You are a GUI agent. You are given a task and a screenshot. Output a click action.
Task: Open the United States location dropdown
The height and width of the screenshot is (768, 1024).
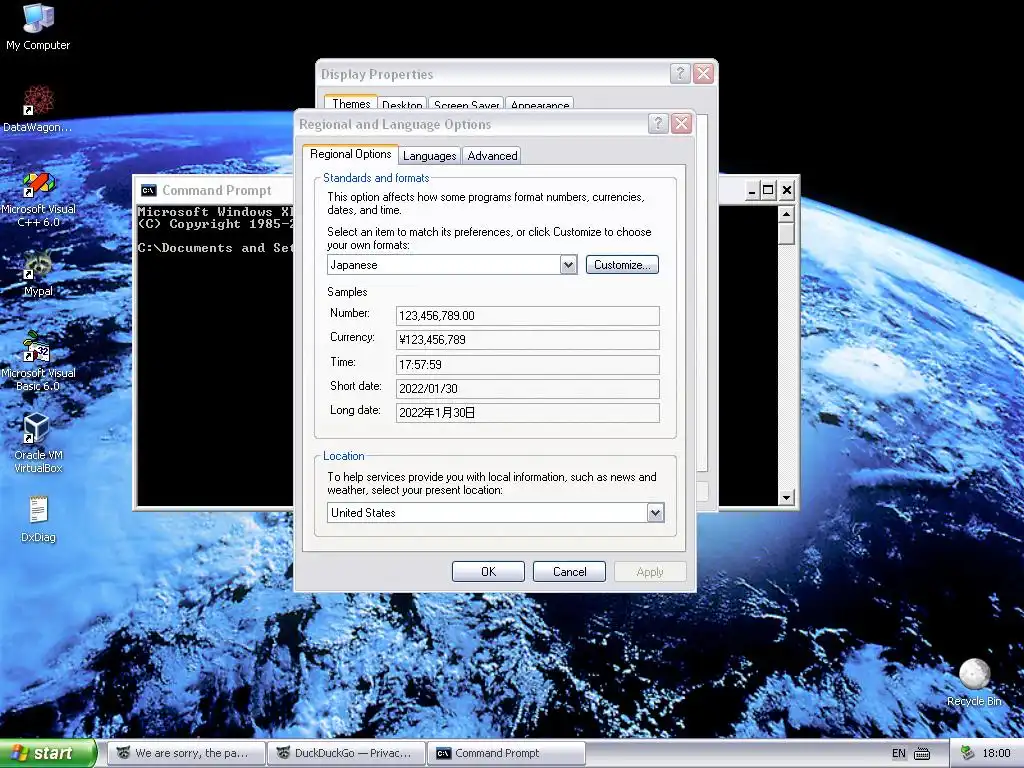tap(656, 513)
